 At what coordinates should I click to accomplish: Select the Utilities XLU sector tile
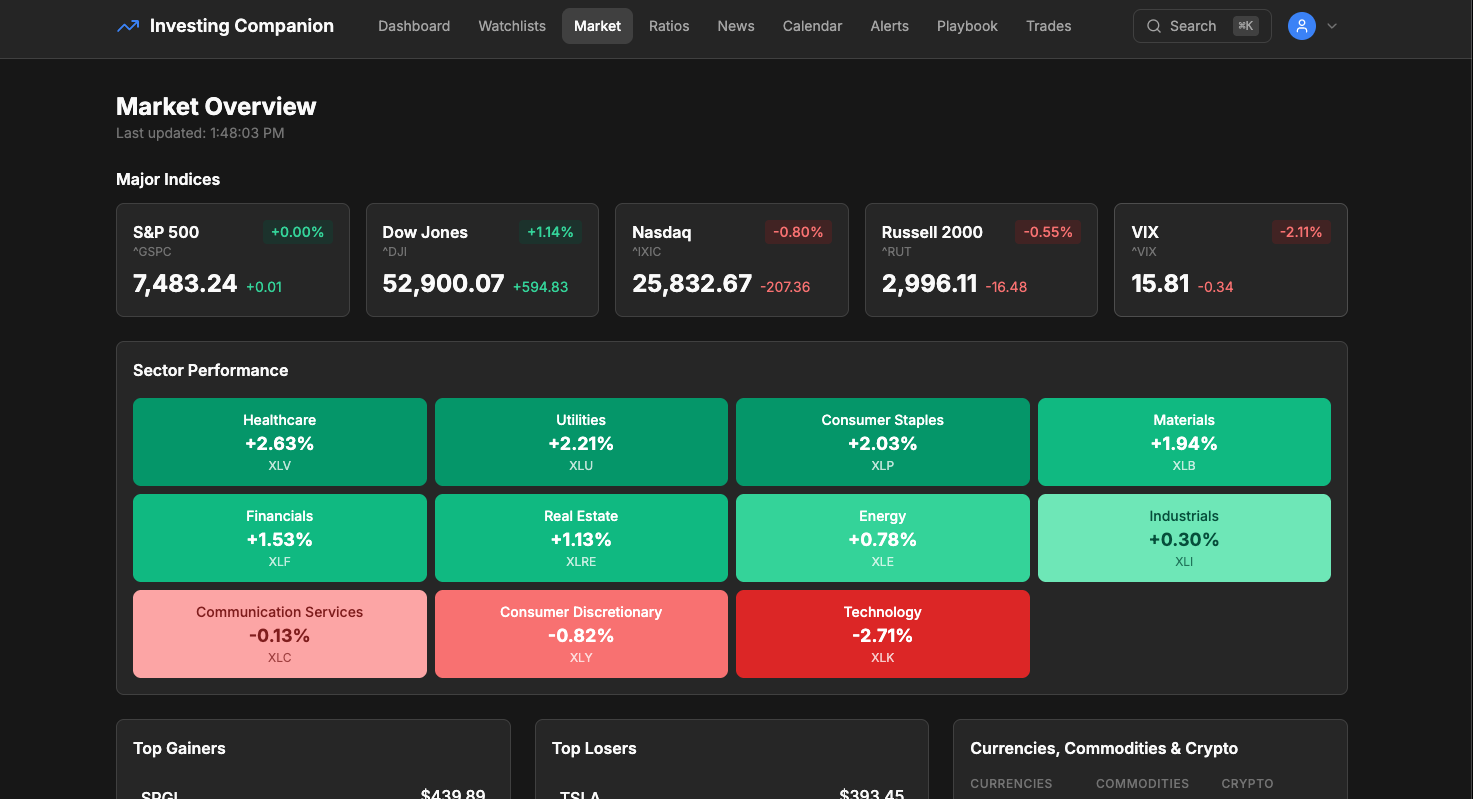coord(581,442)
